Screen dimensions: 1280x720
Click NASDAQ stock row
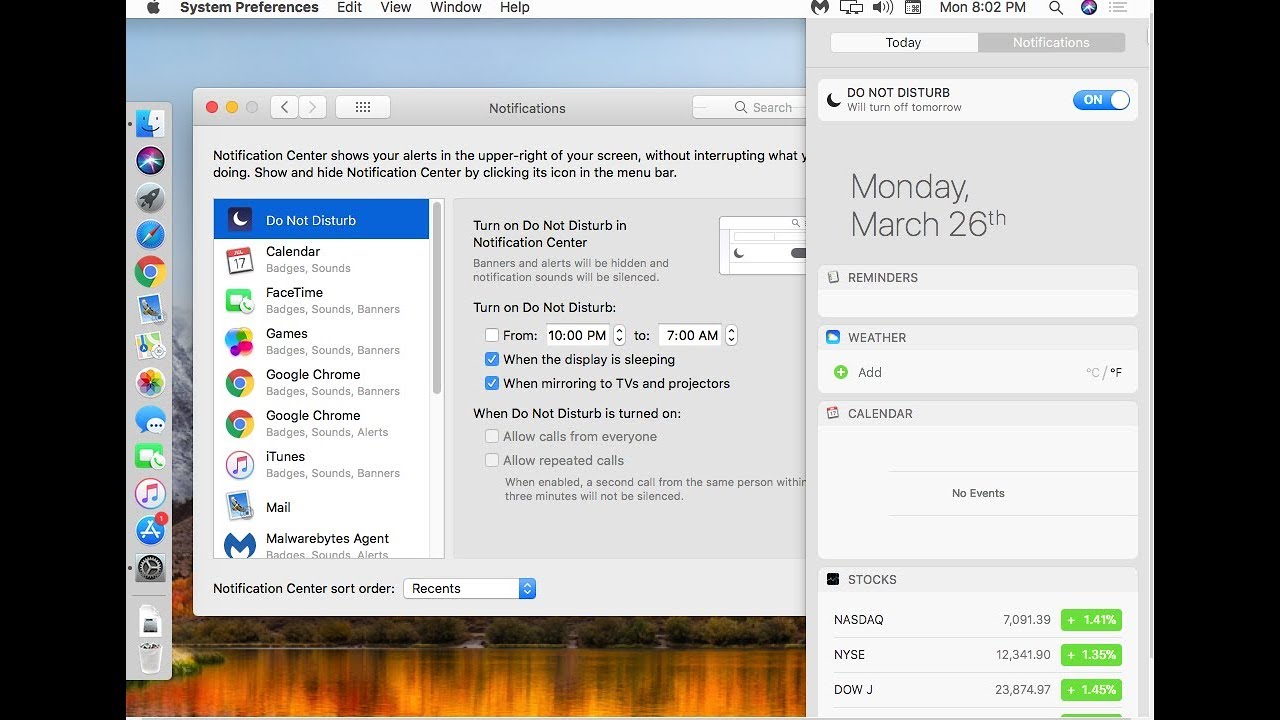click(x=978, y=620)
